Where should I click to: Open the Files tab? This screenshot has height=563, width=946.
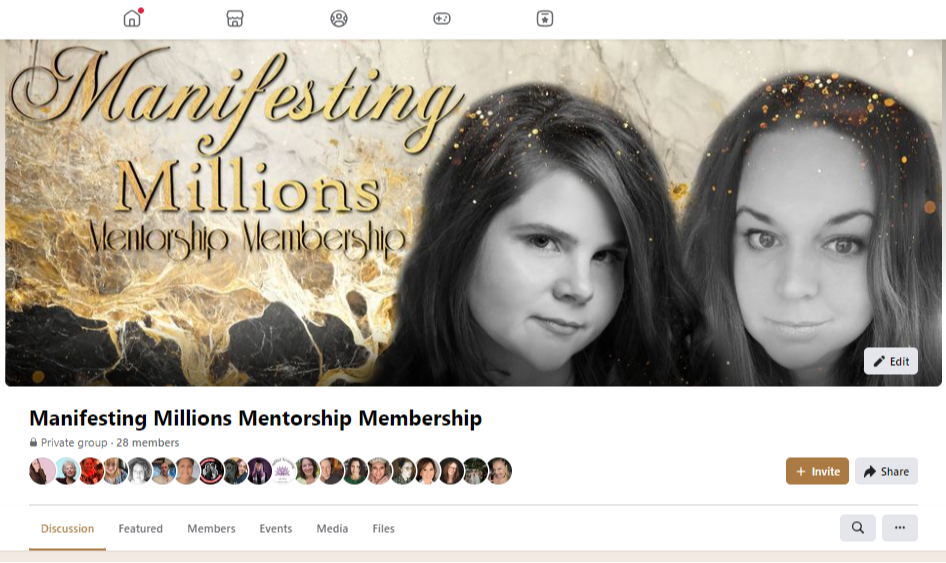(383, 529)
